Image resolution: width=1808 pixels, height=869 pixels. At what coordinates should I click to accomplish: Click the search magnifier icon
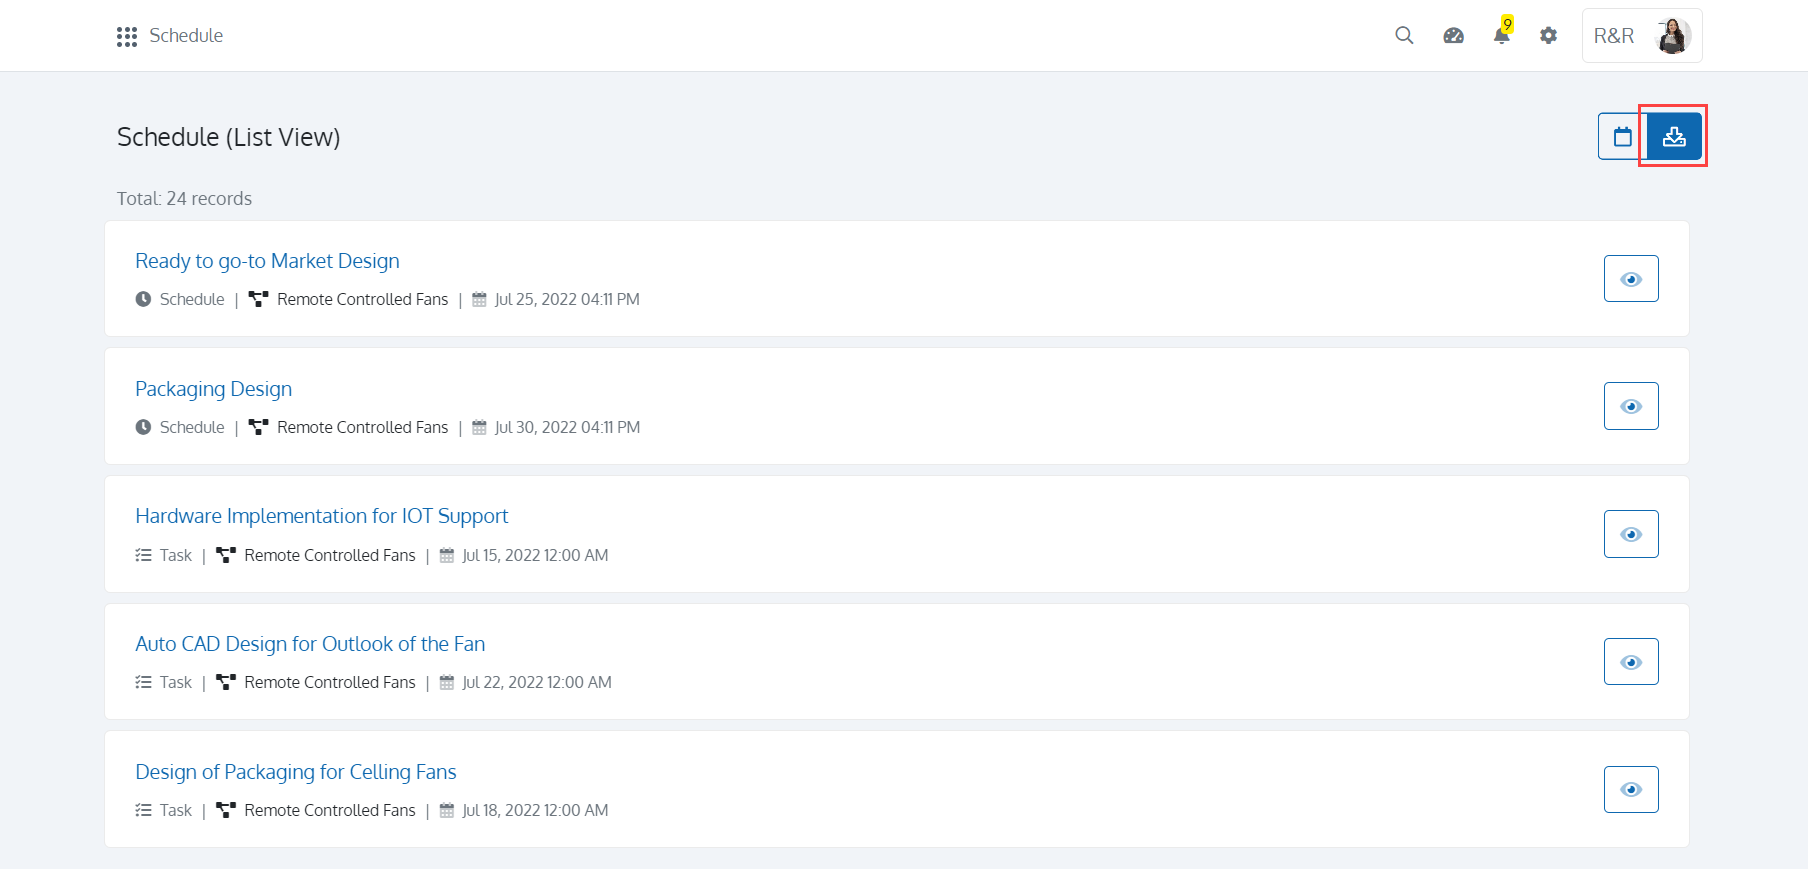pyautogui.click(x=1404, y=36)
